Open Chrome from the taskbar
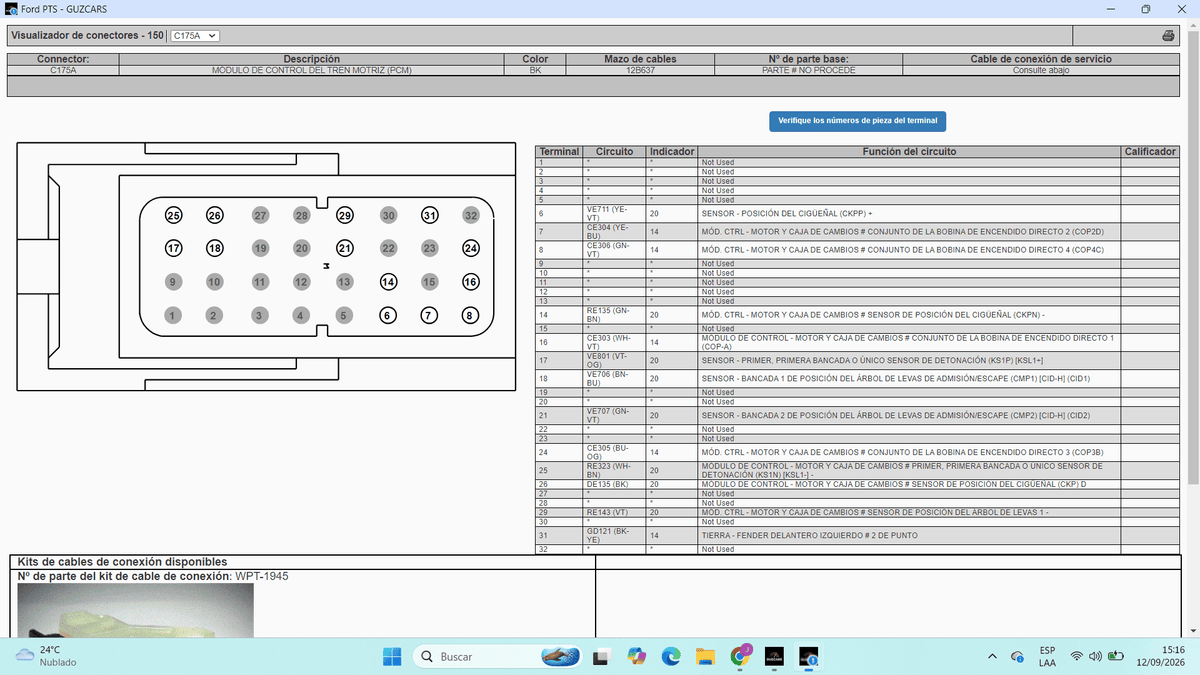Screen dimensions: 1200x675 click(x=740, y=656)
